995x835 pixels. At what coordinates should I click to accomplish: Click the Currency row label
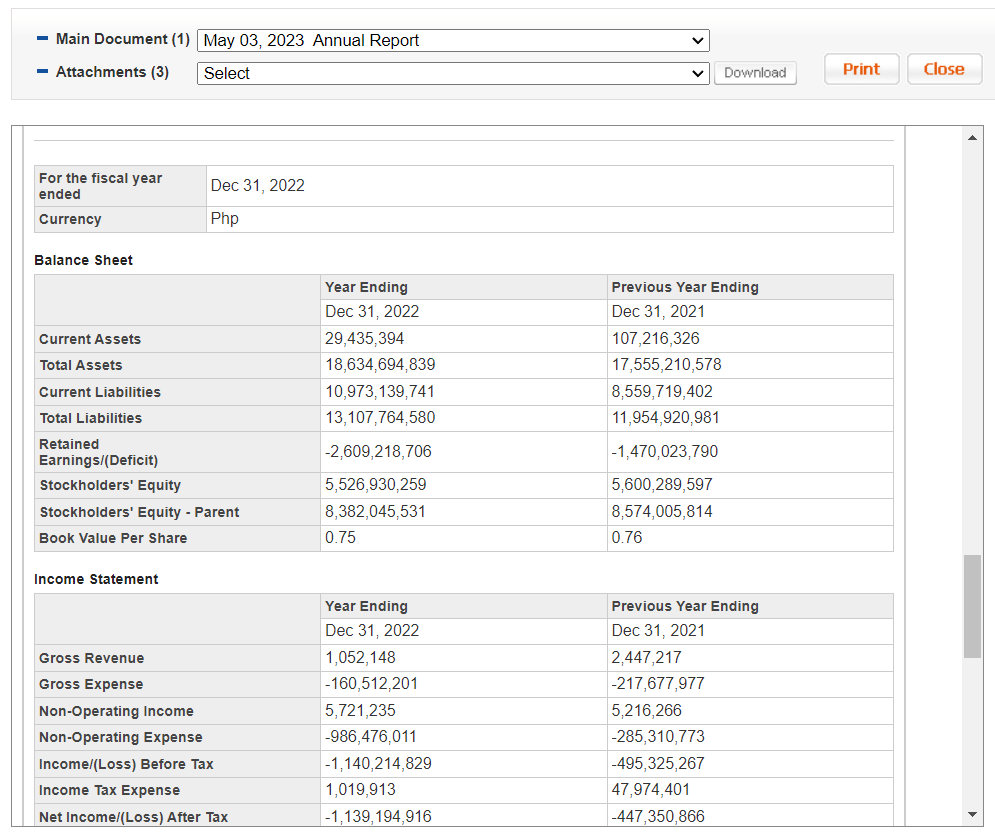pos(70,220)
